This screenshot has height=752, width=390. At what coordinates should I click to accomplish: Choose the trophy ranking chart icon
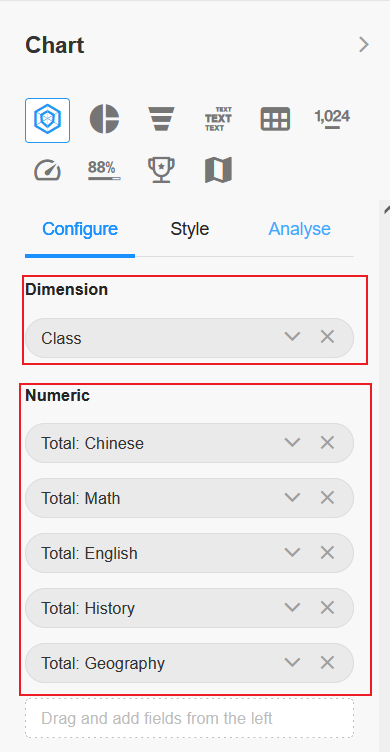[161, 170]
